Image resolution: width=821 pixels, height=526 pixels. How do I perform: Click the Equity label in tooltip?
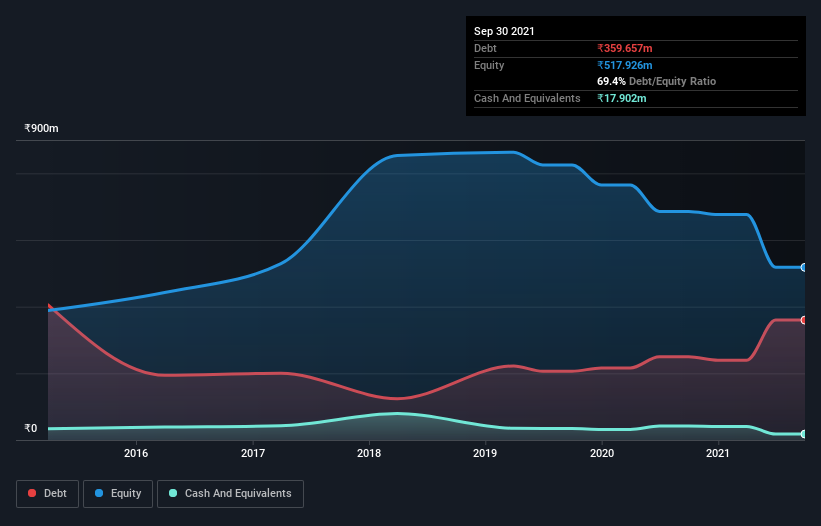click(x=489, y=65)
